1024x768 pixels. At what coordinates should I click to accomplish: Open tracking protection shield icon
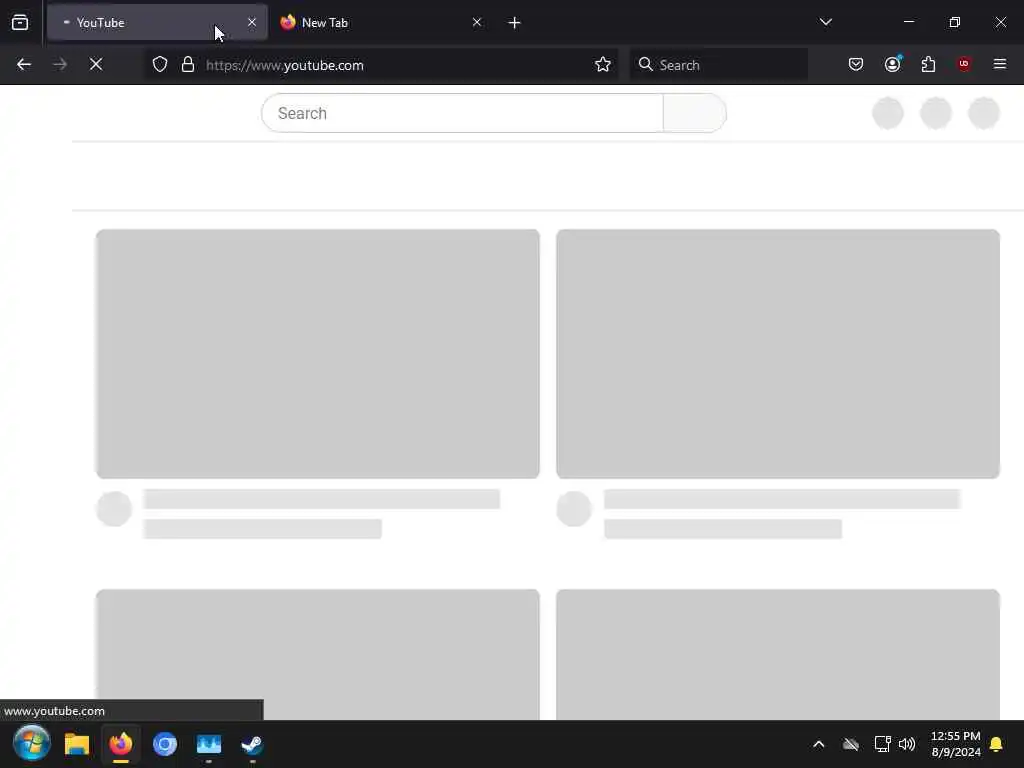[x=160, y=65]
